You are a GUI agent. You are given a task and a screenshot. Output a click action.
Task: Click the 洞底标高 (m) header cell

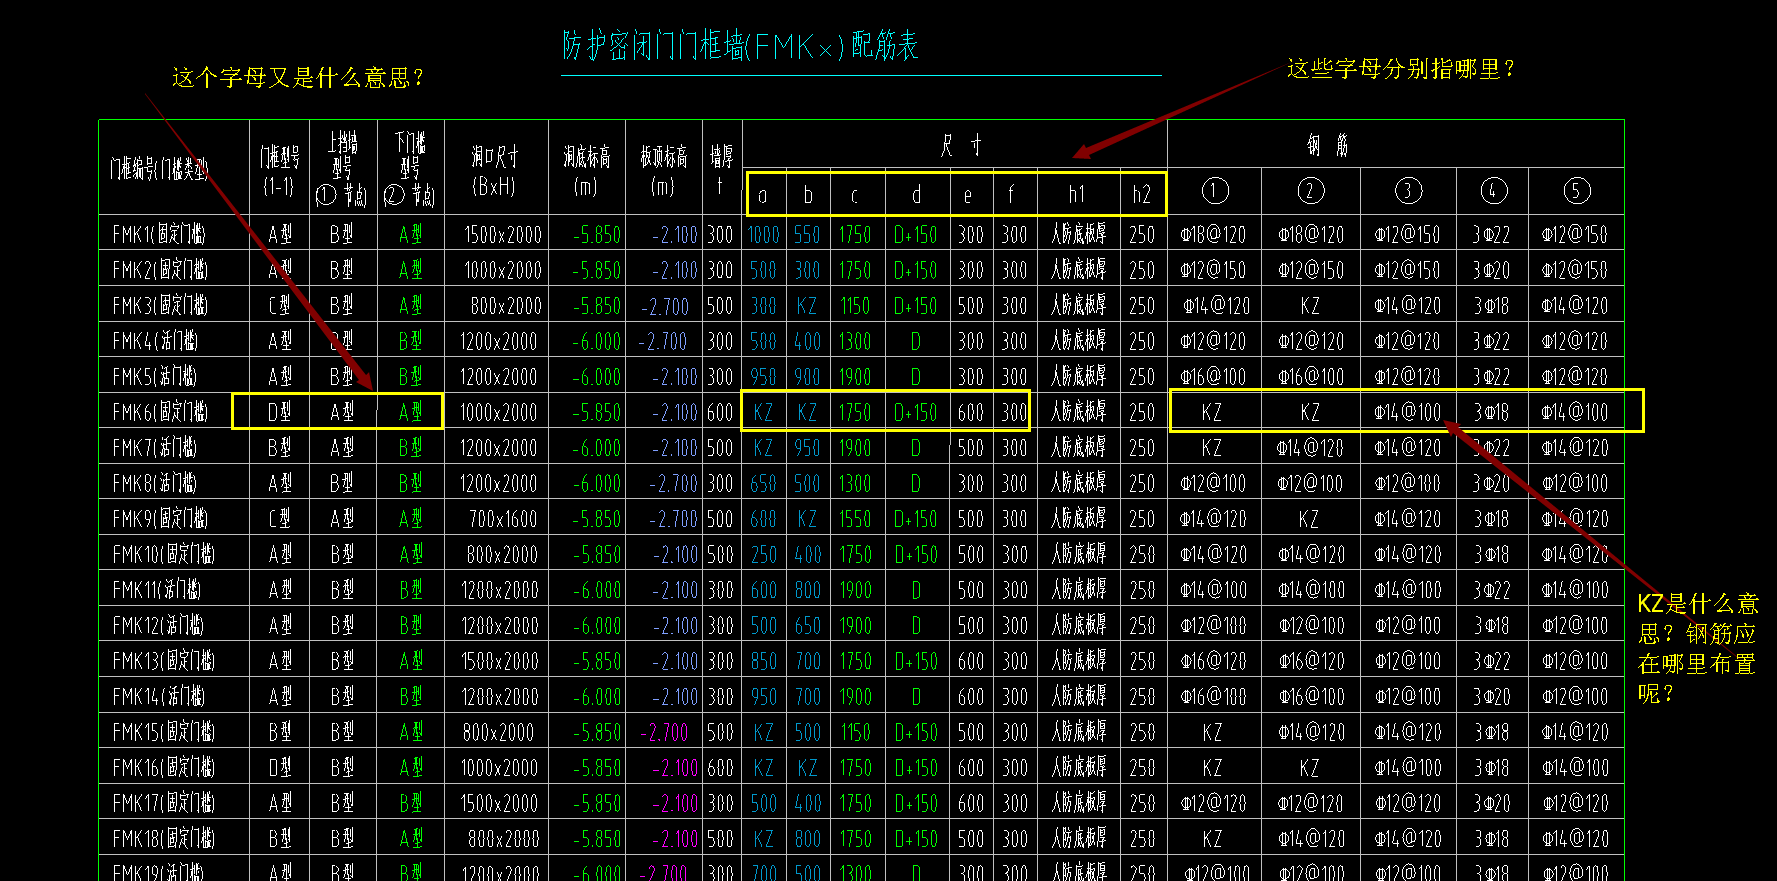[x=586, y=170]
